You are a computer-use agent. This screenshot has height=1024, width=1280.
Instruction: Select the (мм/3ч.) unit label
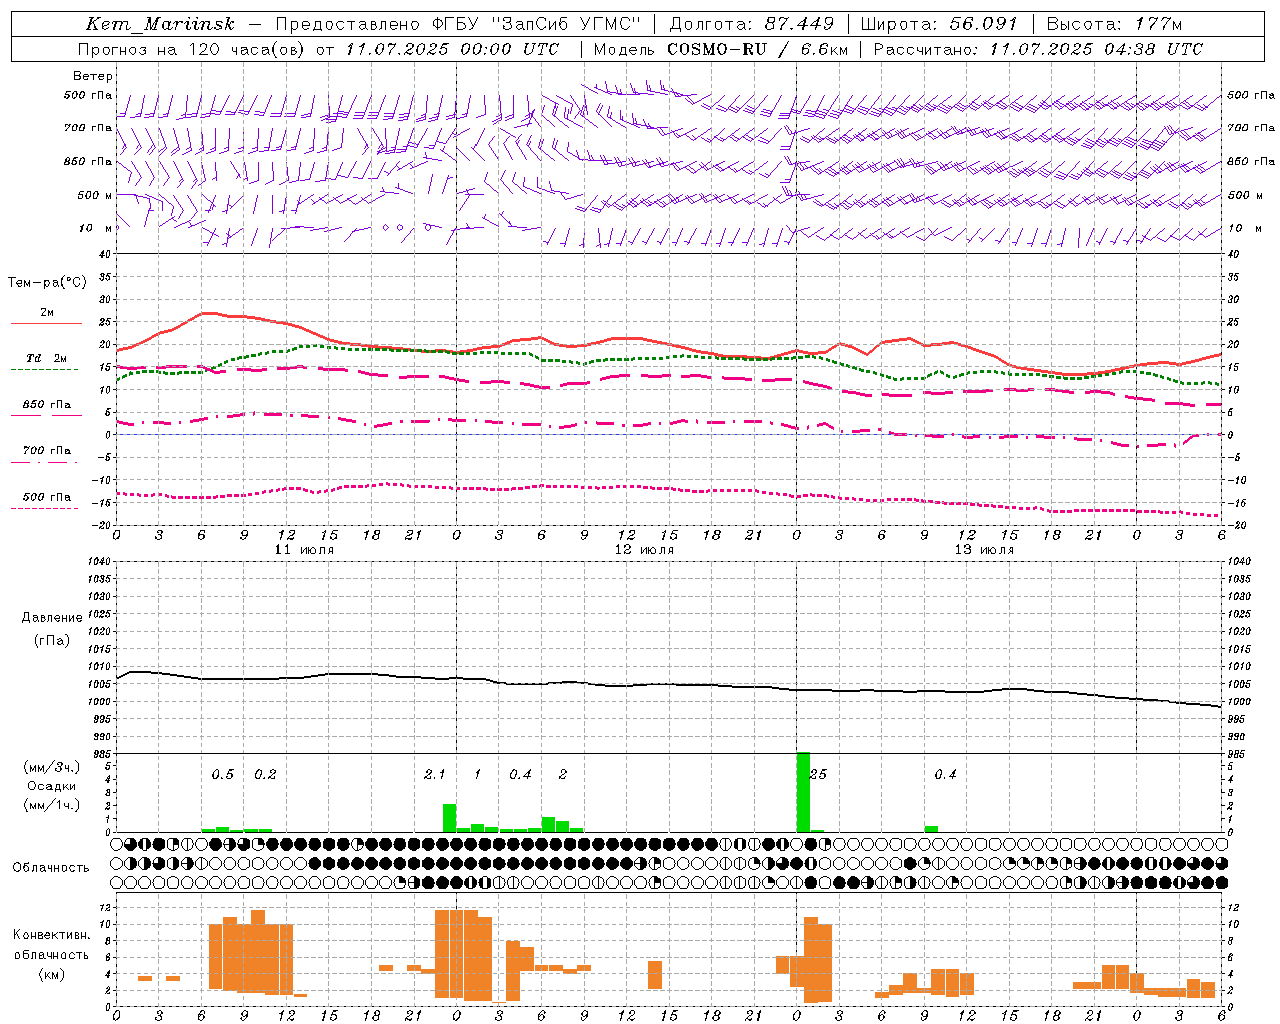point(52,767)
